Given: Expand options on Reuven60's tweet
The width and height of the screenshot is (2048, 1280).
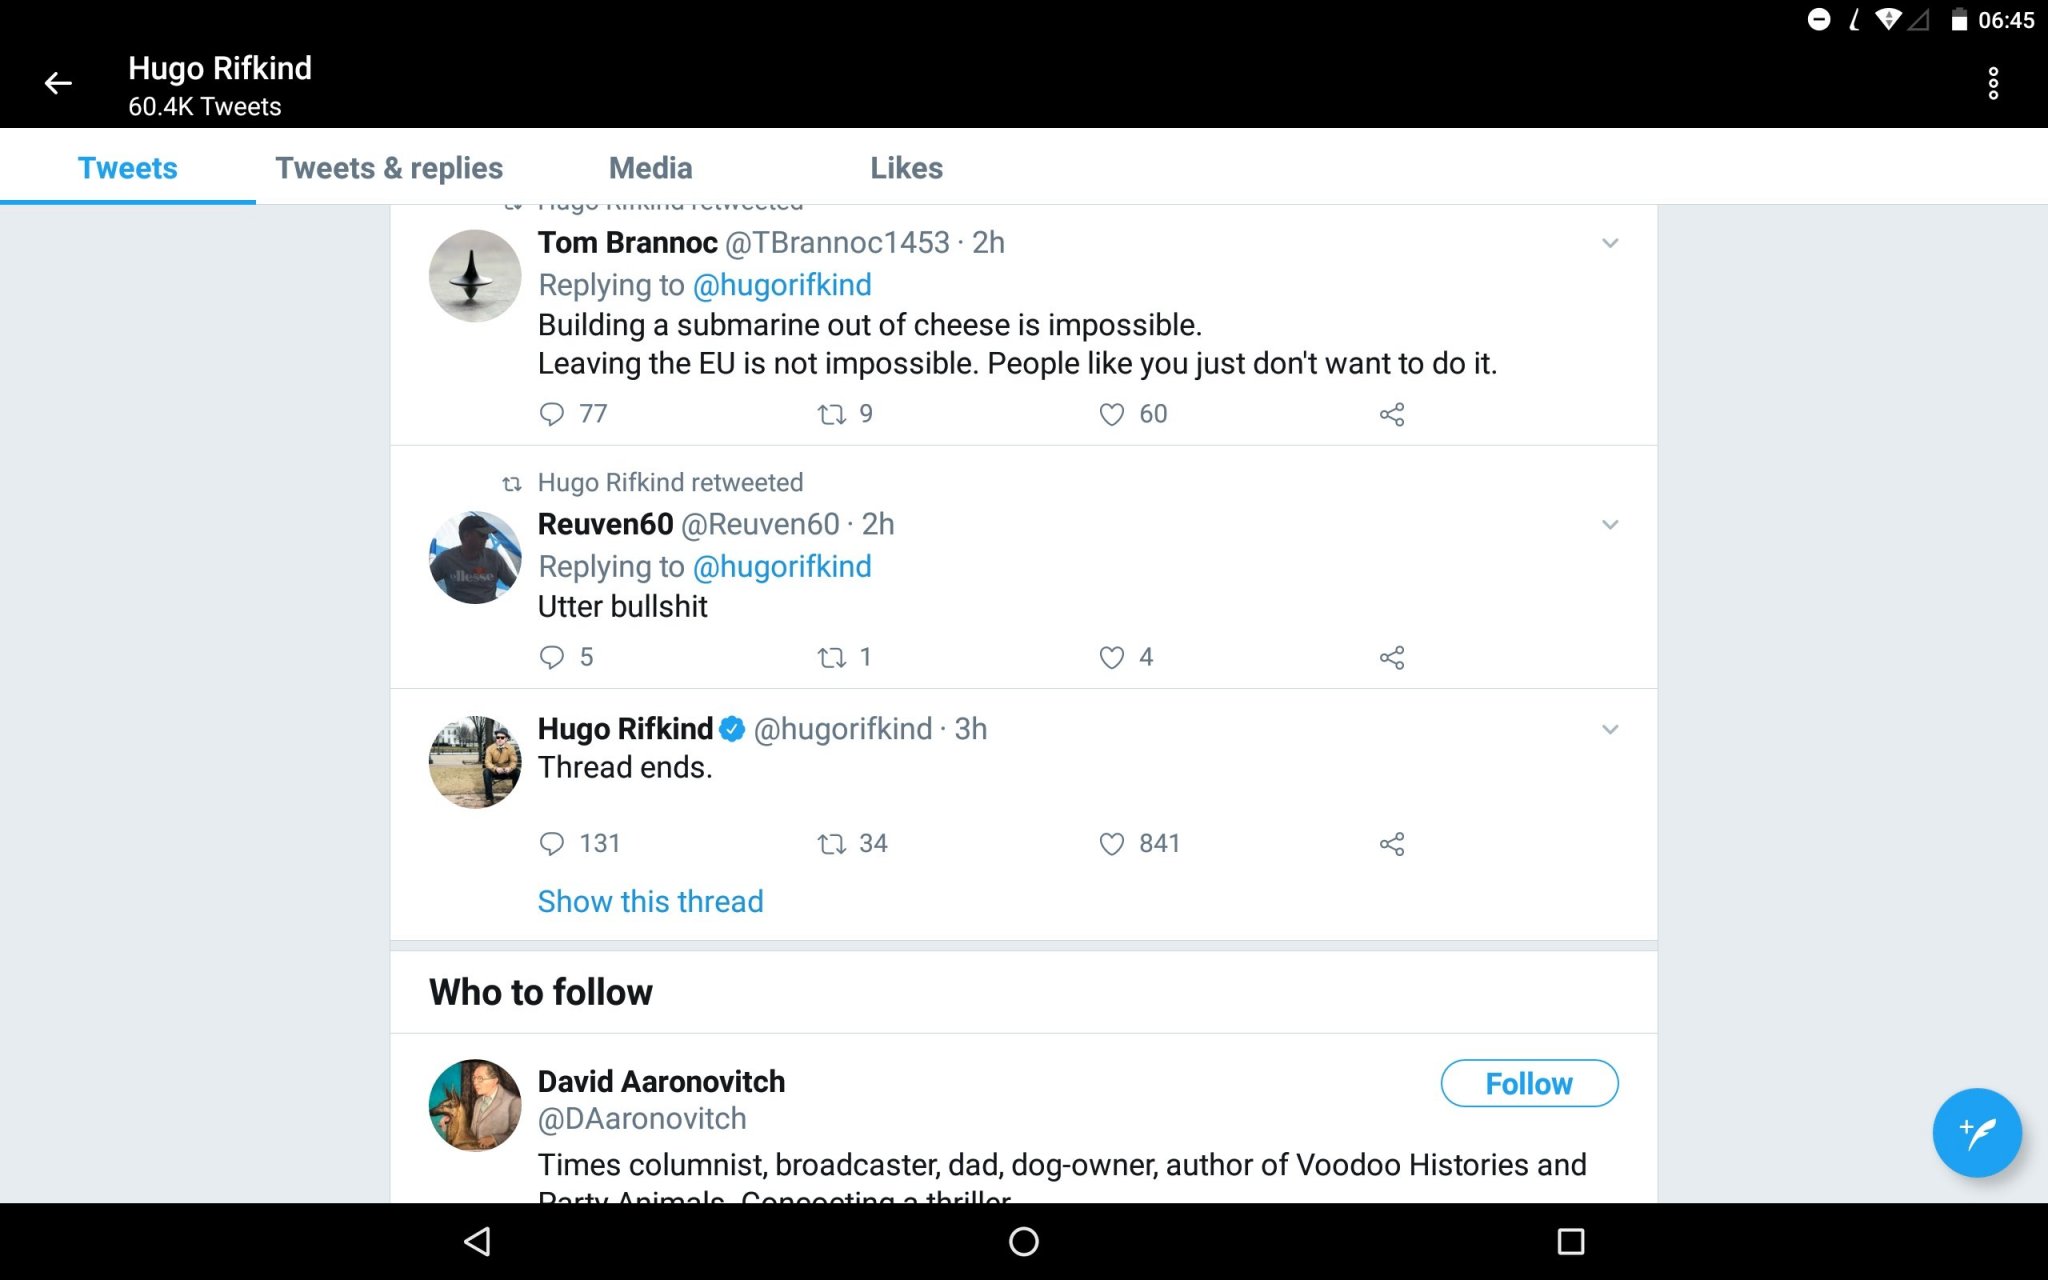Looking at the screenshot, I should pyautogui.click(x=1610, y=524).
